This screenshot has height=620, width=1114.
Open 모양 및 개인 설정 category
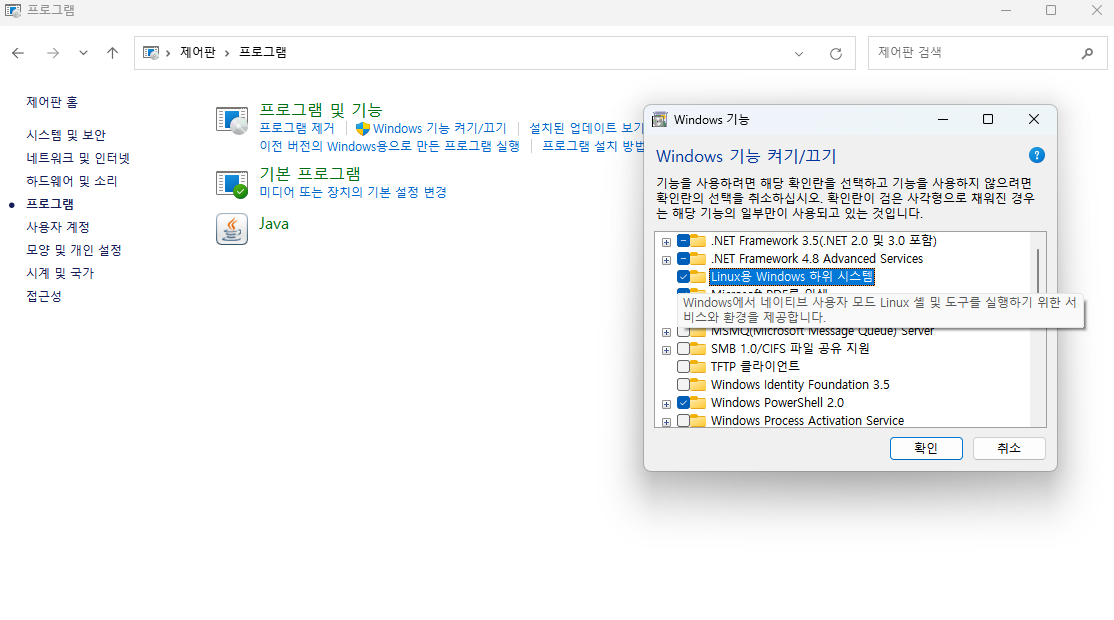(x=74, y=250)
